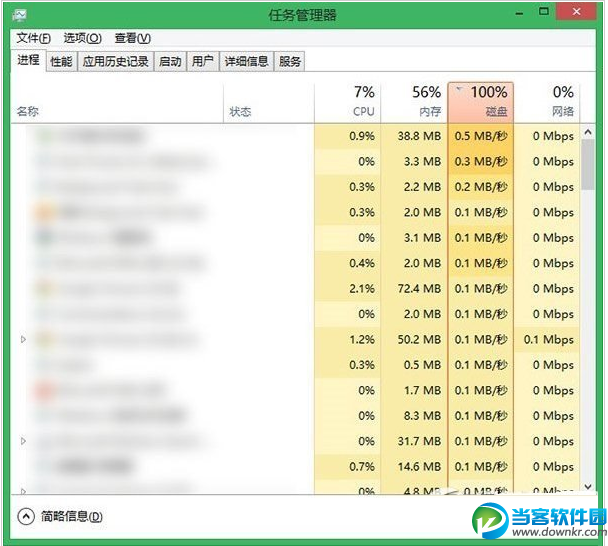
Task: Minimize the 任务管理器 window
Action: point(520,13)
